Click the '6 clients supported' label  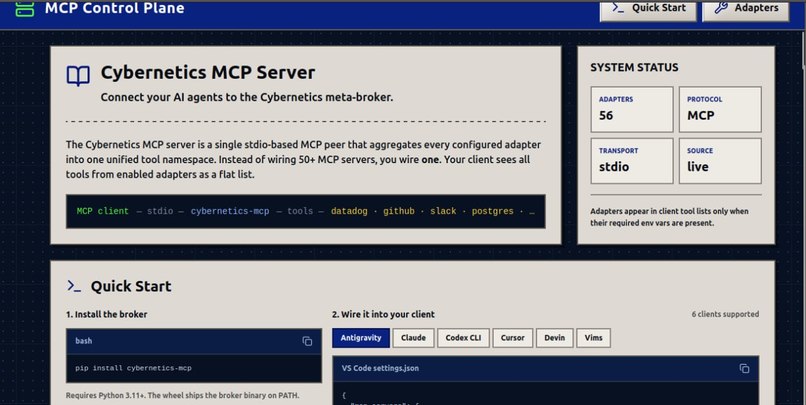point(725,314)
